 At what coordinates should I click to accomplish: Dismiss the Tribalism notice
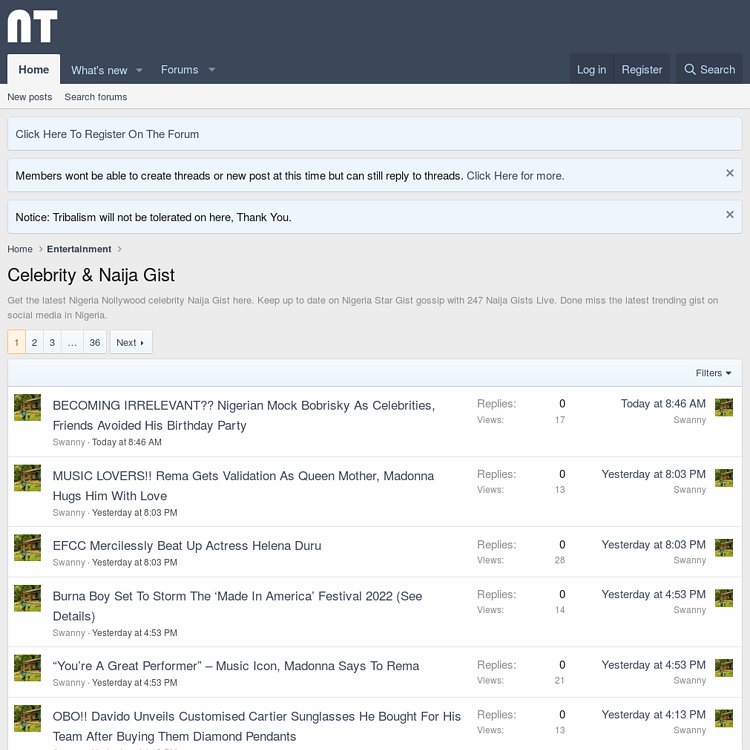tap(729, 214)
